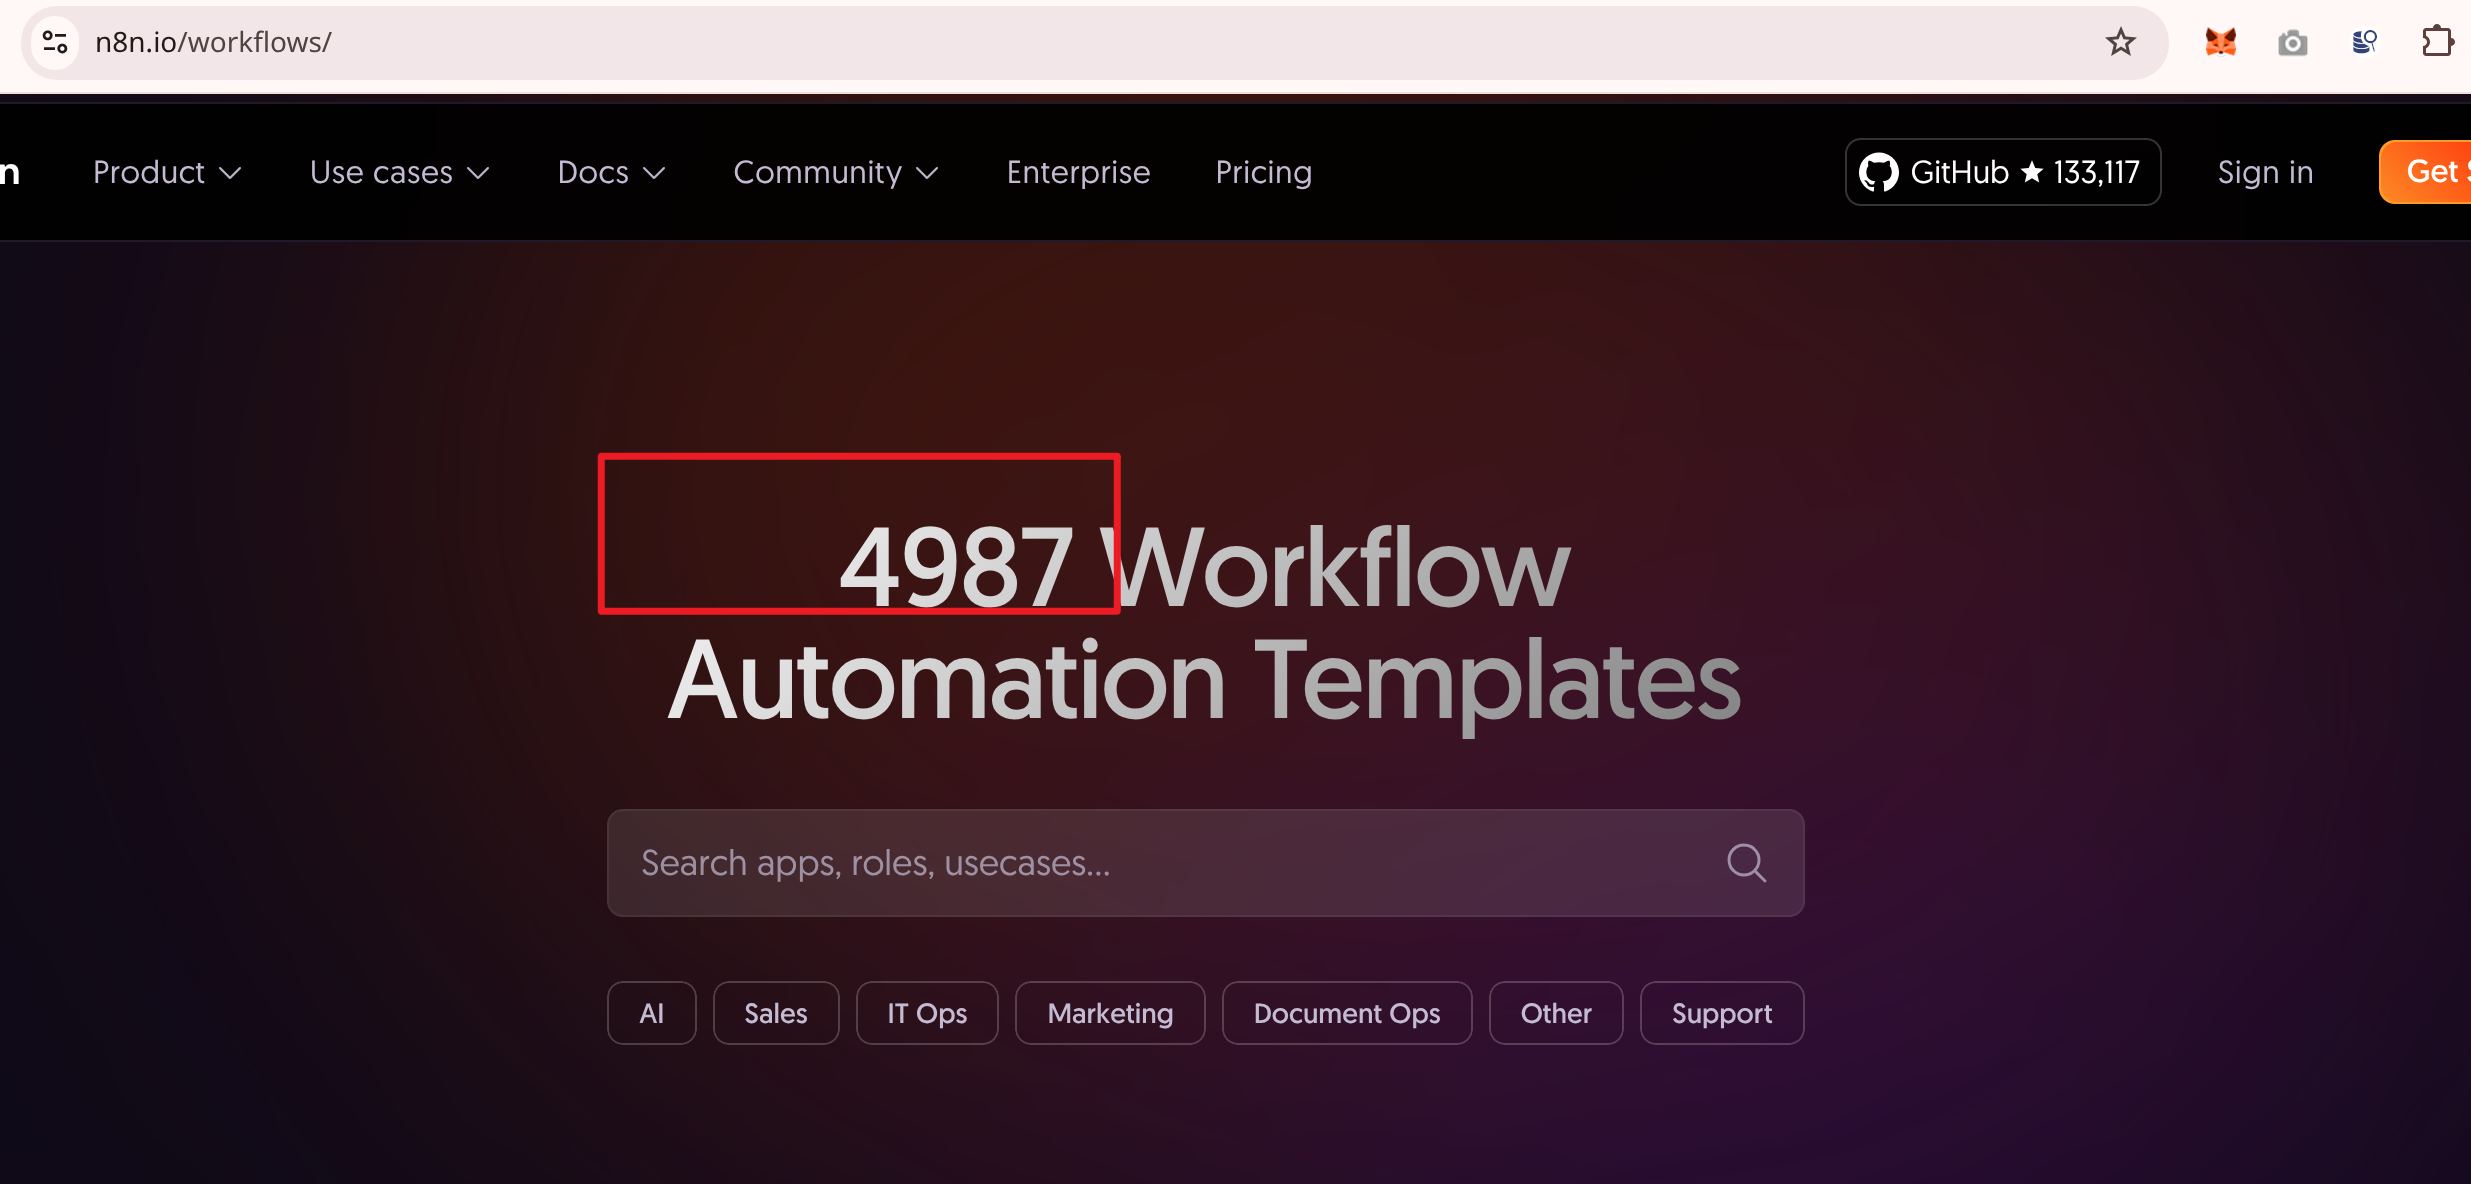
Task: Click the search magnifier icon
Action: (1746, 863)
